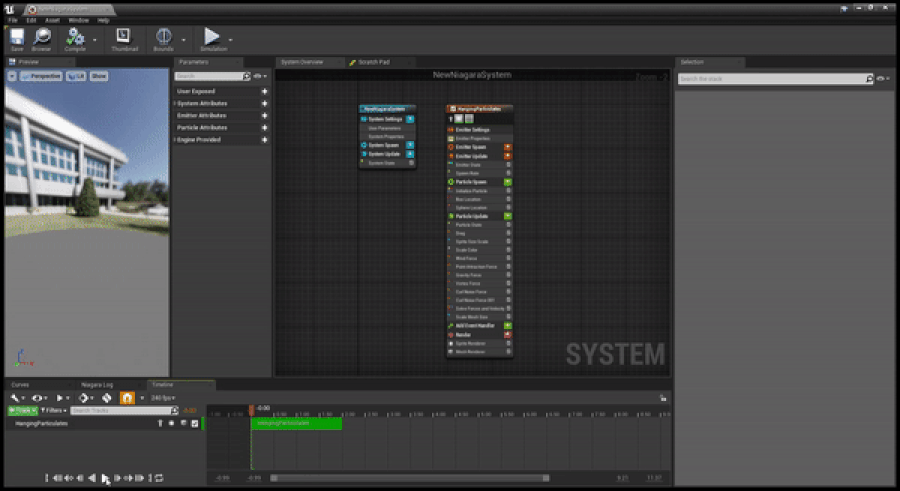Screen dimensions: 900x491
Task: Open the 240 fps frame rate dropdown
Action: [x=163, y=397]
